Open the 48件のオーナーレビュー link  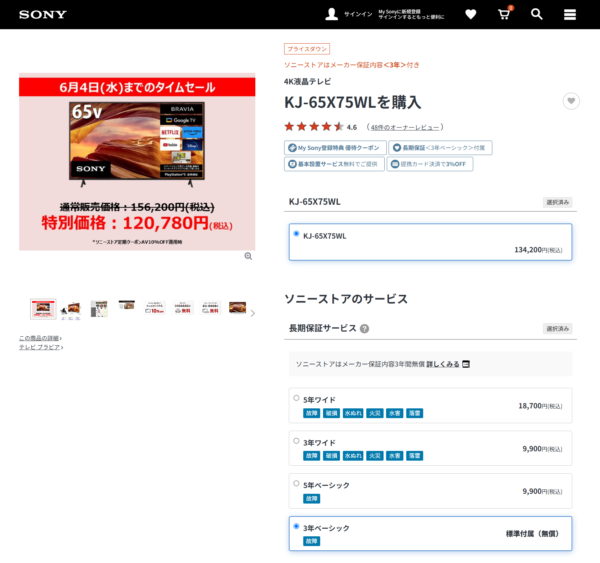pyautogui.click(x=405, y=127)
